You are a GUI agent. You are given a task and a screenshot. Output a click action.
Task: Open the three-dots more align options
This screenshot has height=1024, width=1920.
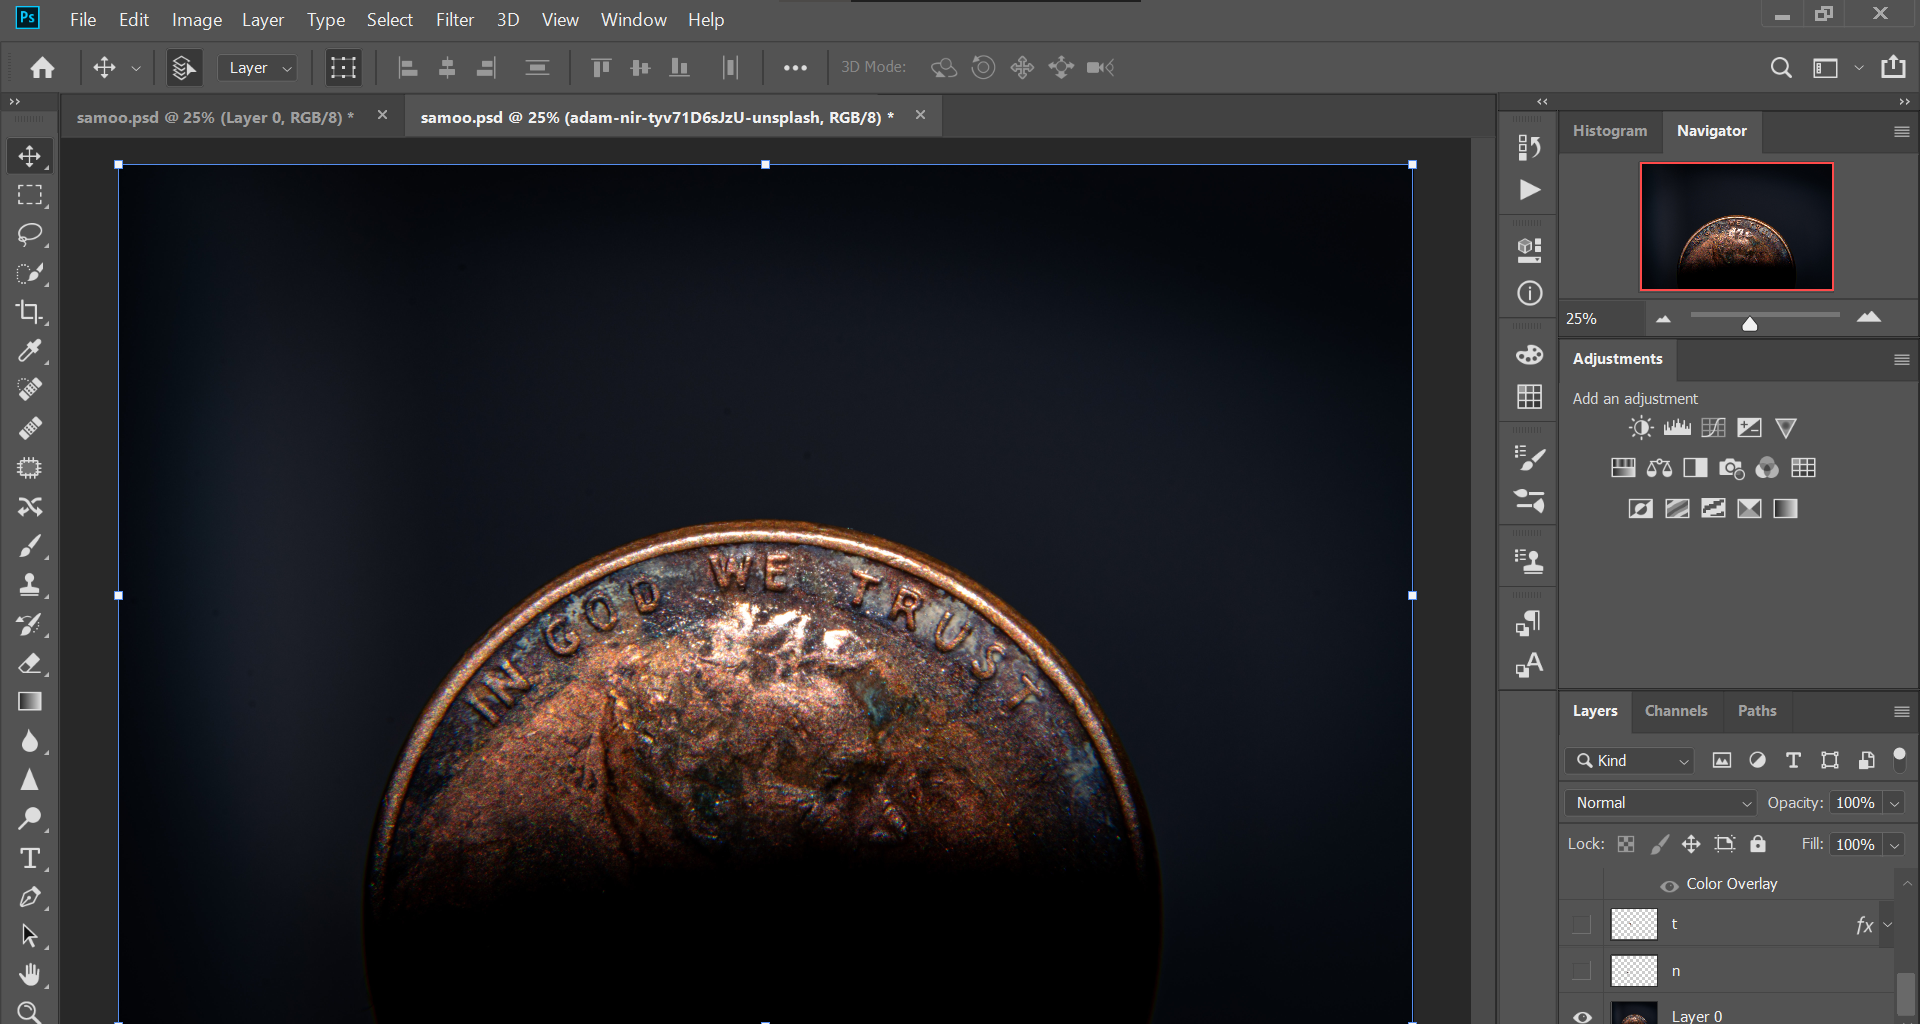point(795,68)
